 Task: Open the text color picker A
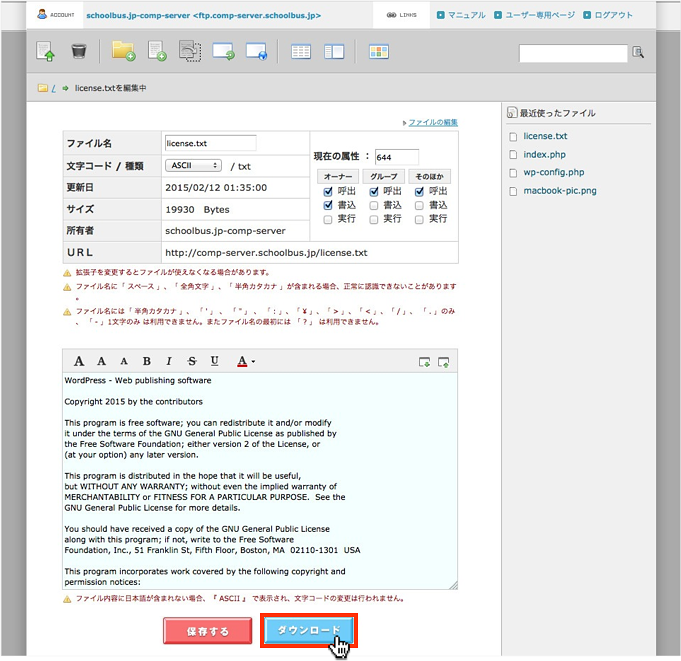pos(245,361)
